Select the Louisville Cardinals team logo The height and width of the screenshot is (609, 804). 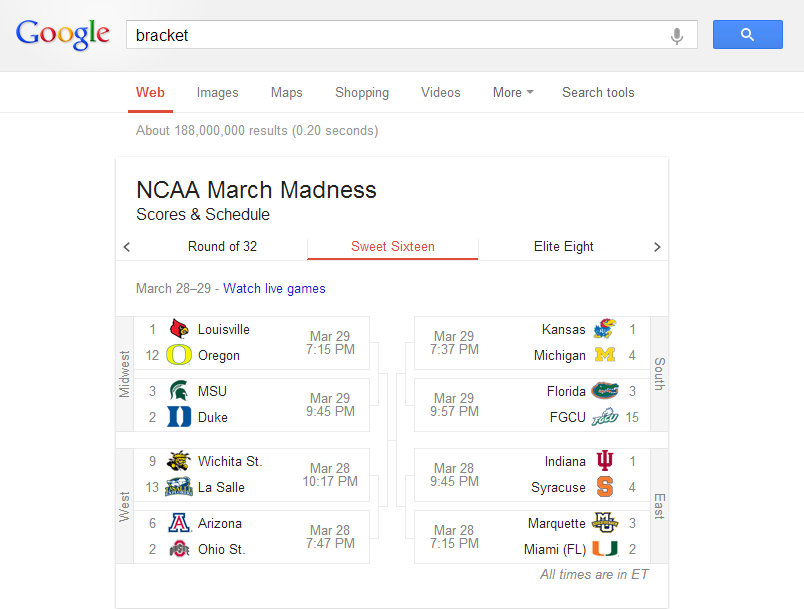coord(179,329)
